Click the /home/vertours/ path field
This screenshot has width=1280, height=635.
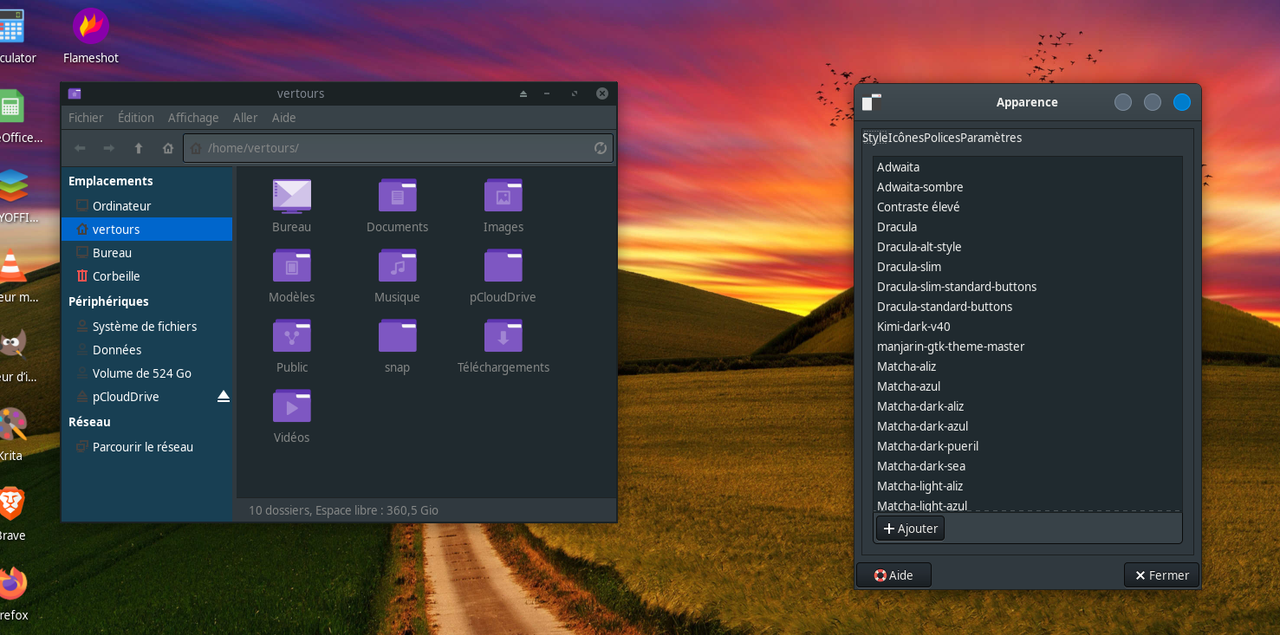pyautogui.click(x=398, y=148)
